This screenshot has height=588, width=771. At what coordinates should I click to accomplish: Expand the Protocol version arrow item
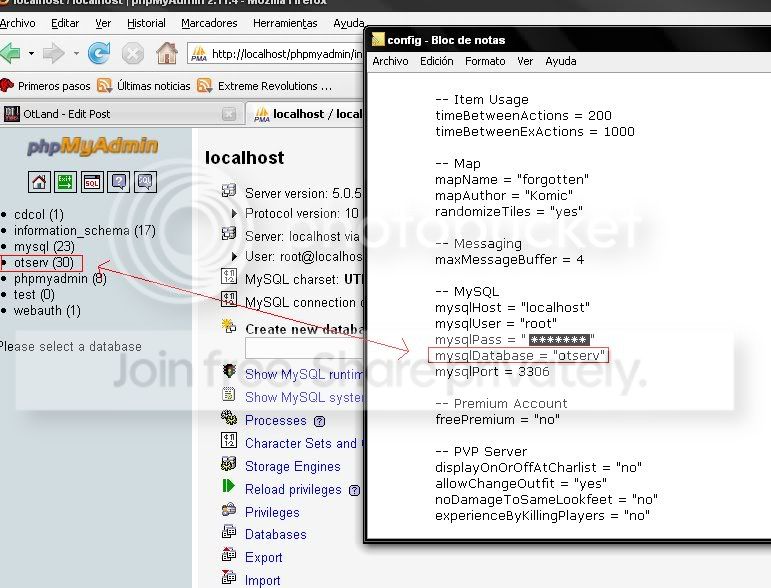[x=235, y=213]
